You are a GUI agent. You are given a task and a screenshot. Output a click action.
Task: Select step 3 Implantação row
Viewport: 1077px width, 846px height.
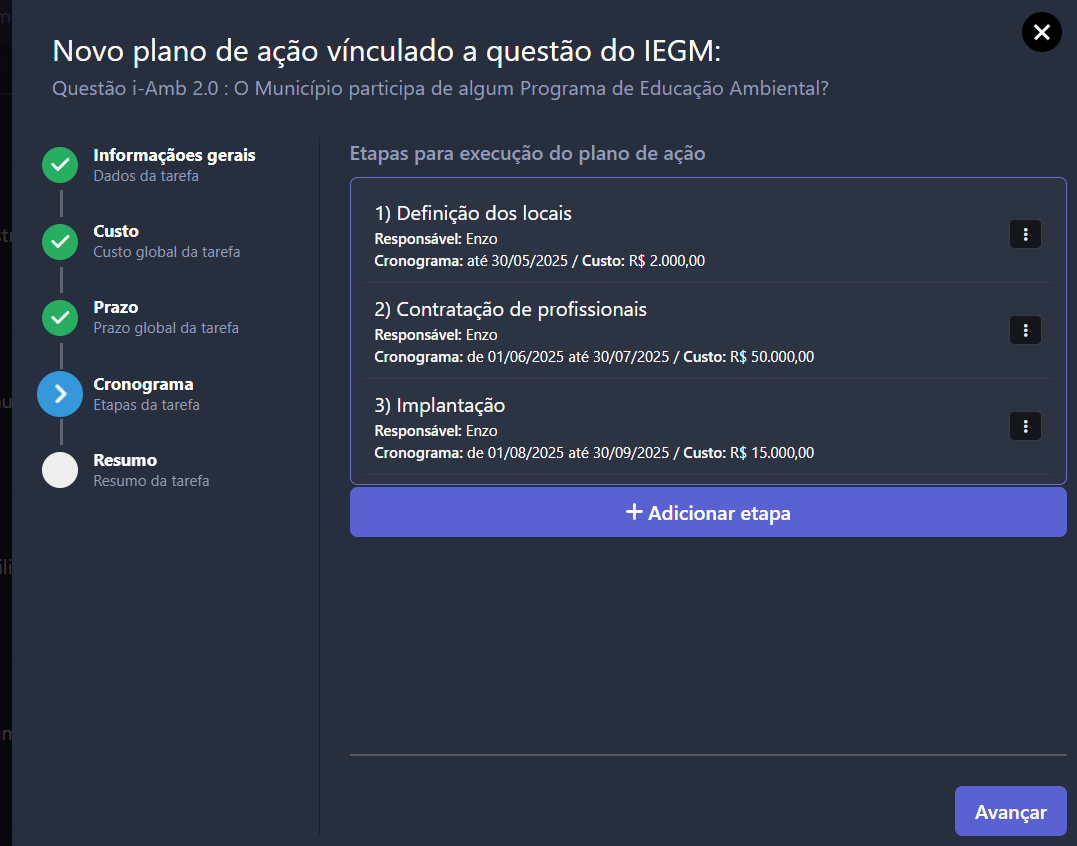coord(707,427)
